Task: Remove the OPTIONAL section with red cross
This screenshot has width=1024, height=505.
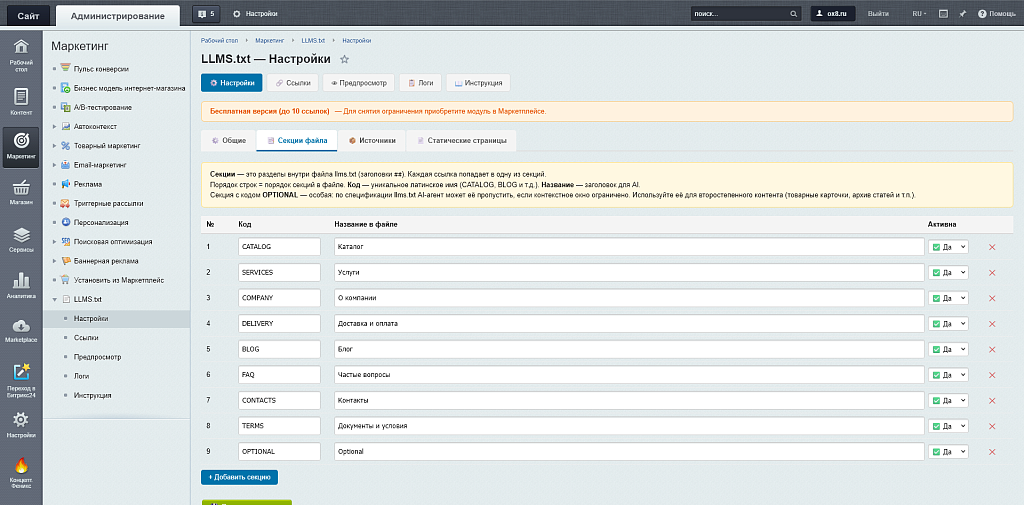Action: pyautogui.click(x=992, y=452)
